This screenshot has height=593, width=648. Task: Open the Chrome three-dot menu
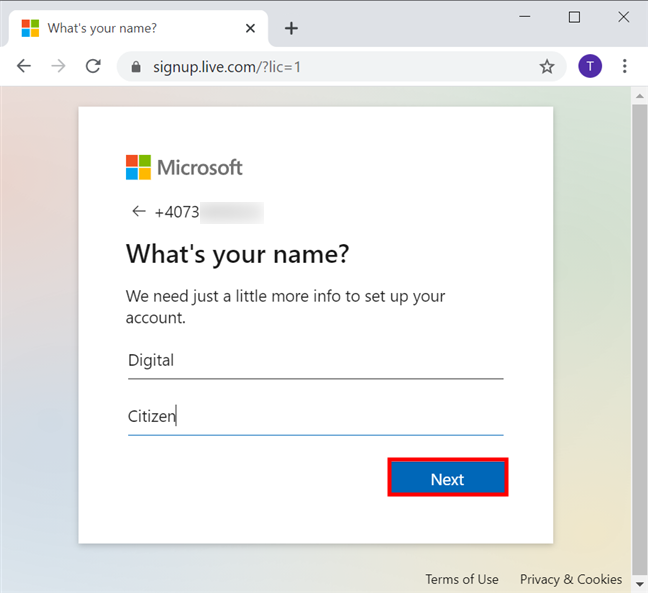coord(625,67)
